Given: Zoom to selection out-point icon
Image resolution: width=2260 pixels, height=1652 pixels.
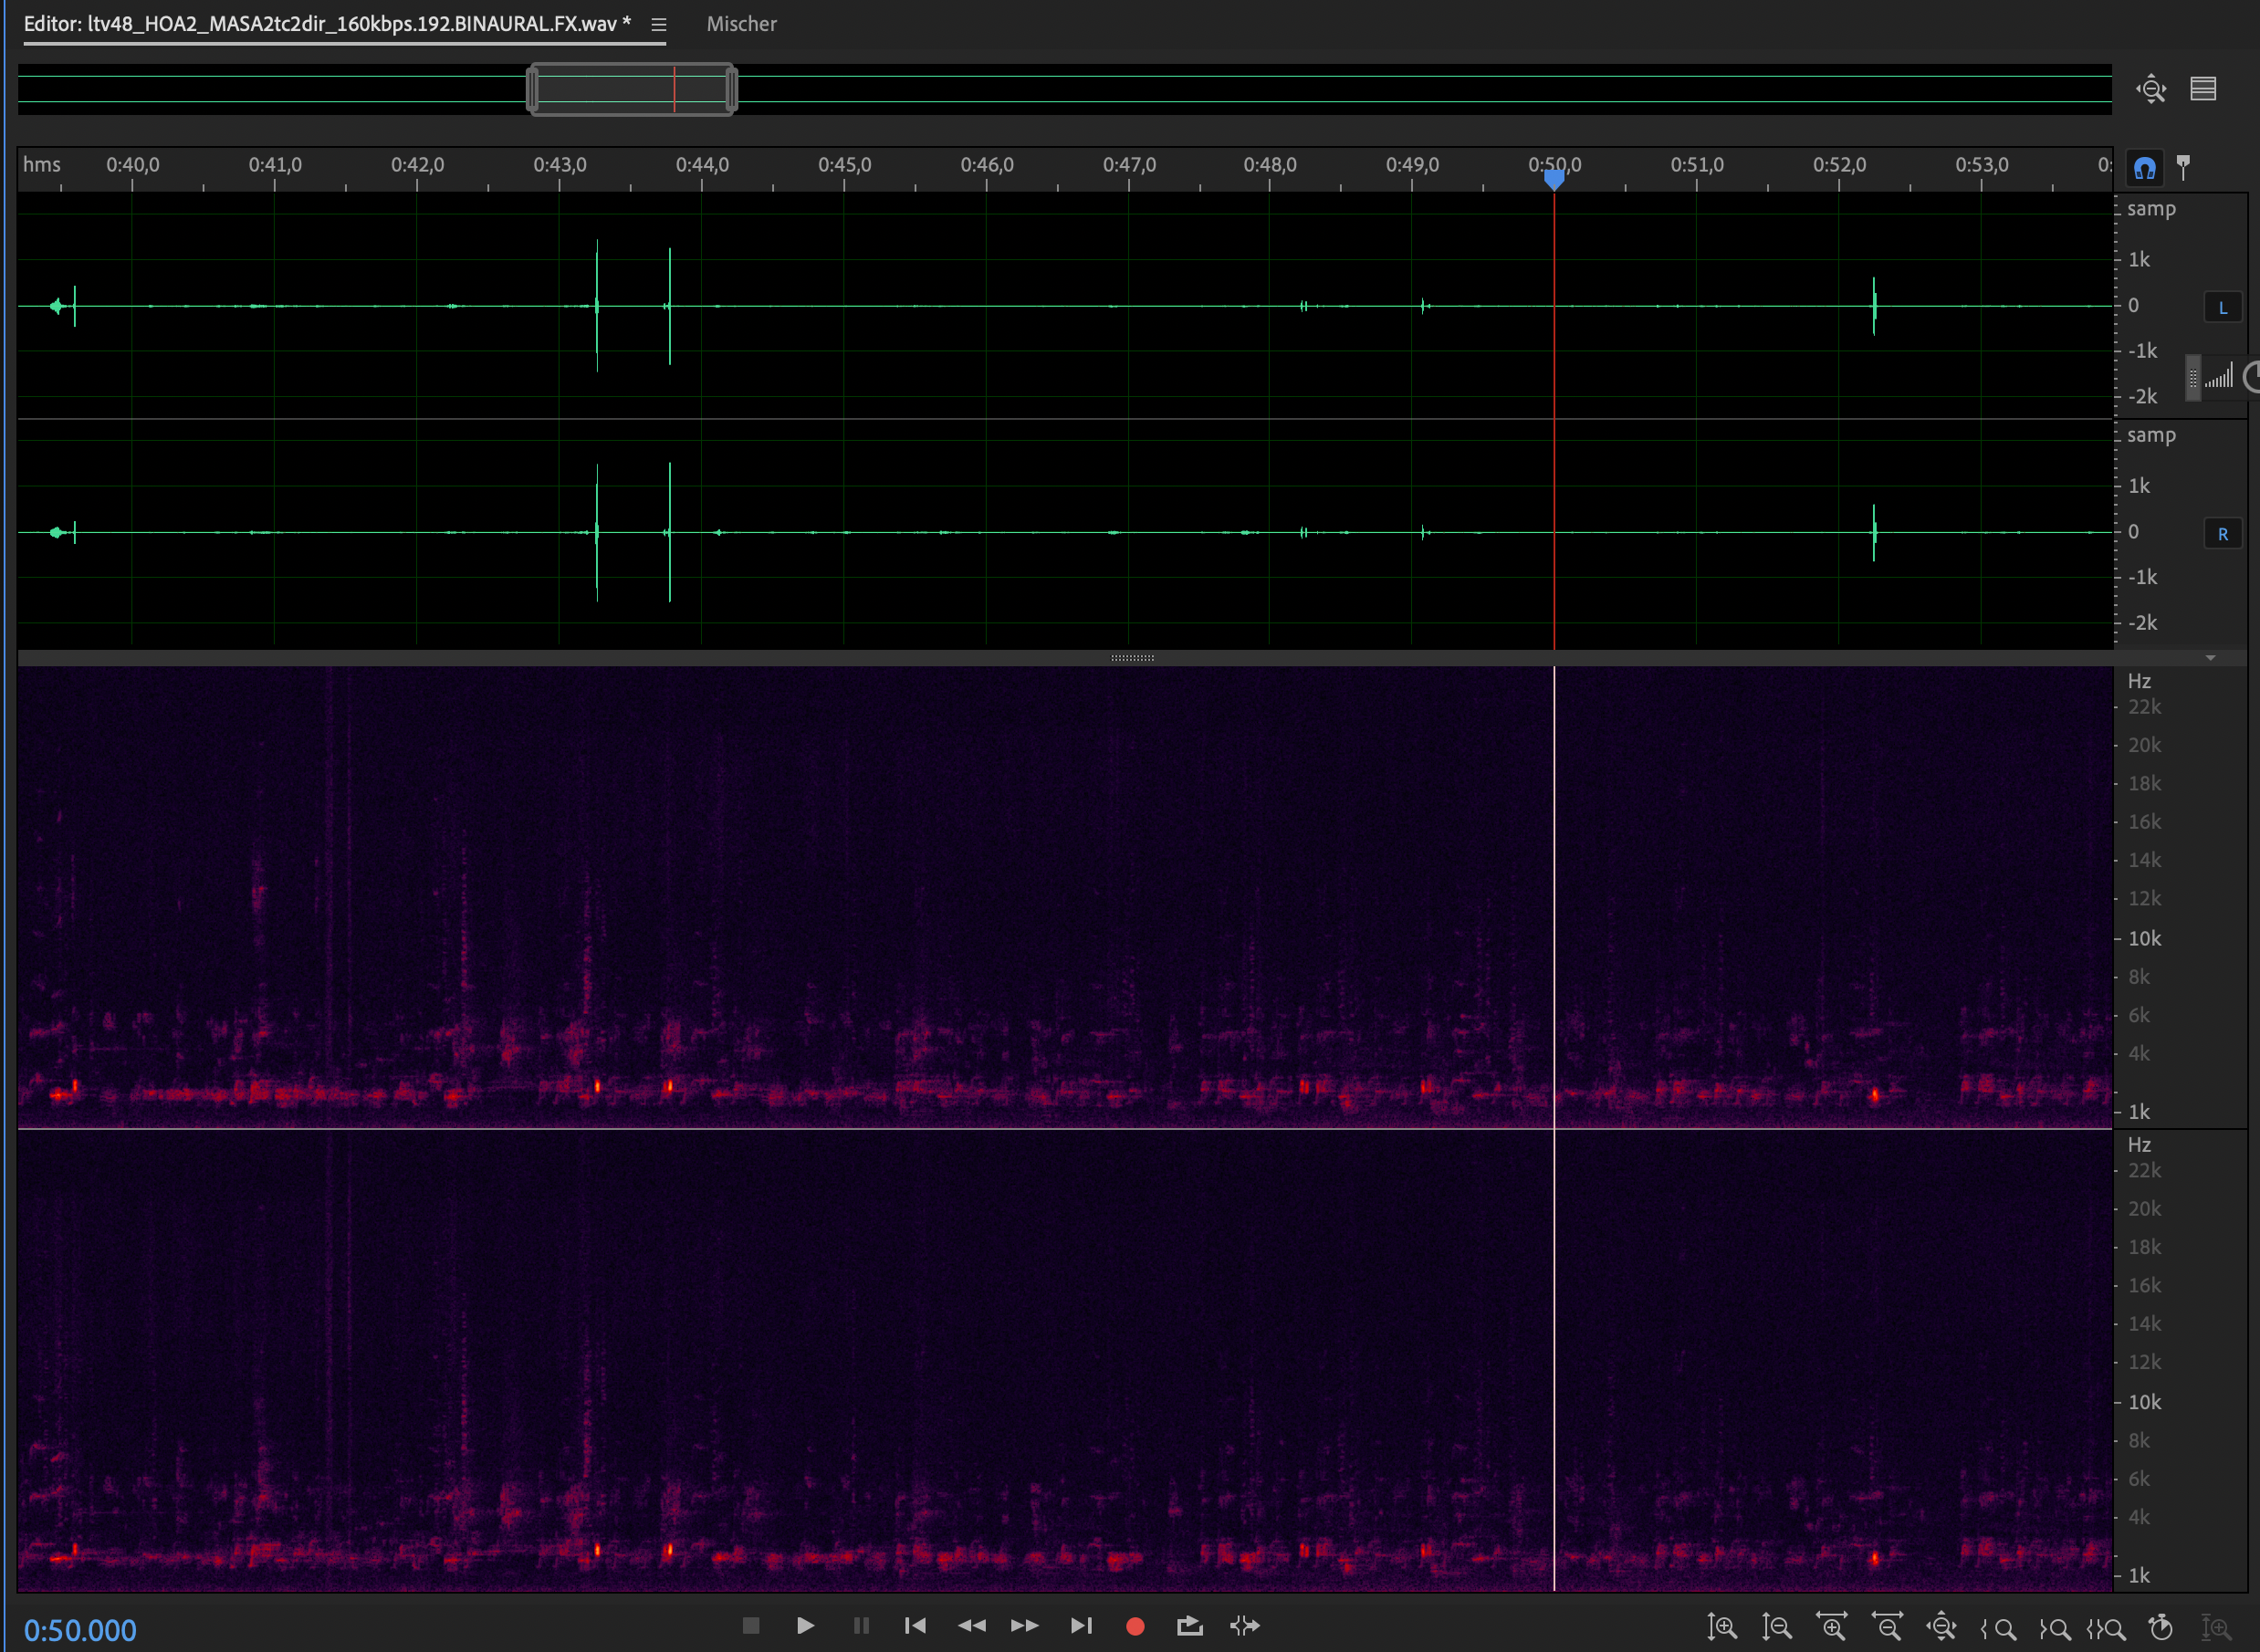Looking at the screenshot, I should (x=2054, y=1627).
